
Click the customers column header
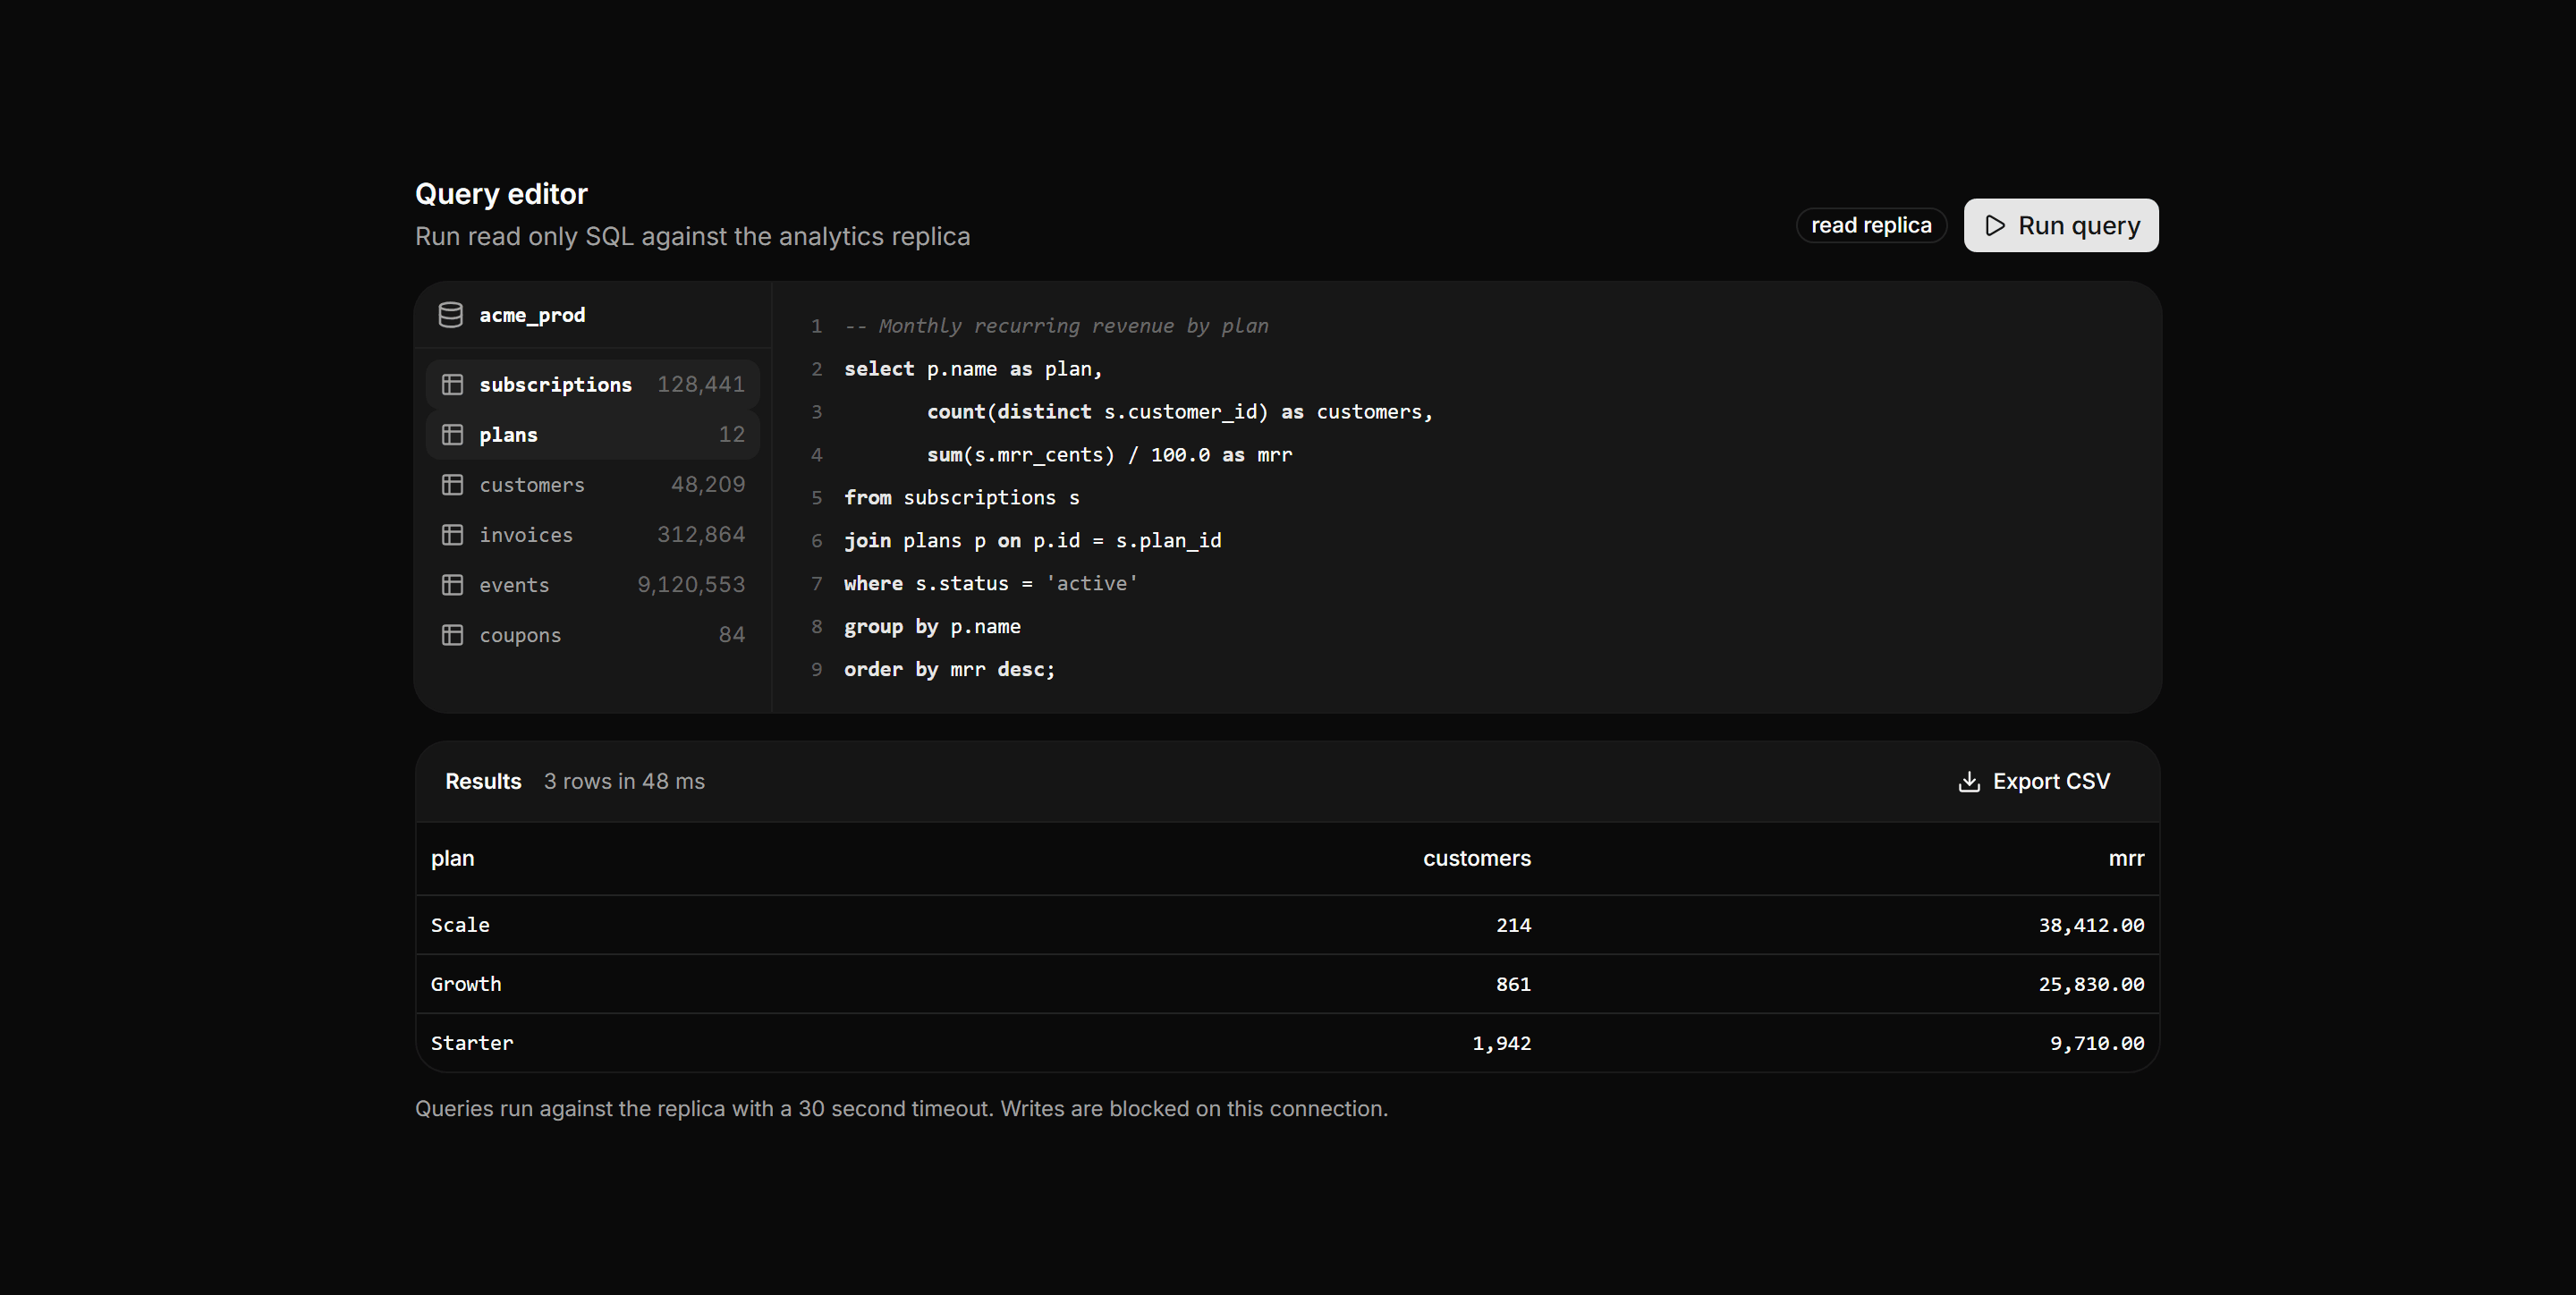click(x=1476, y=859)
